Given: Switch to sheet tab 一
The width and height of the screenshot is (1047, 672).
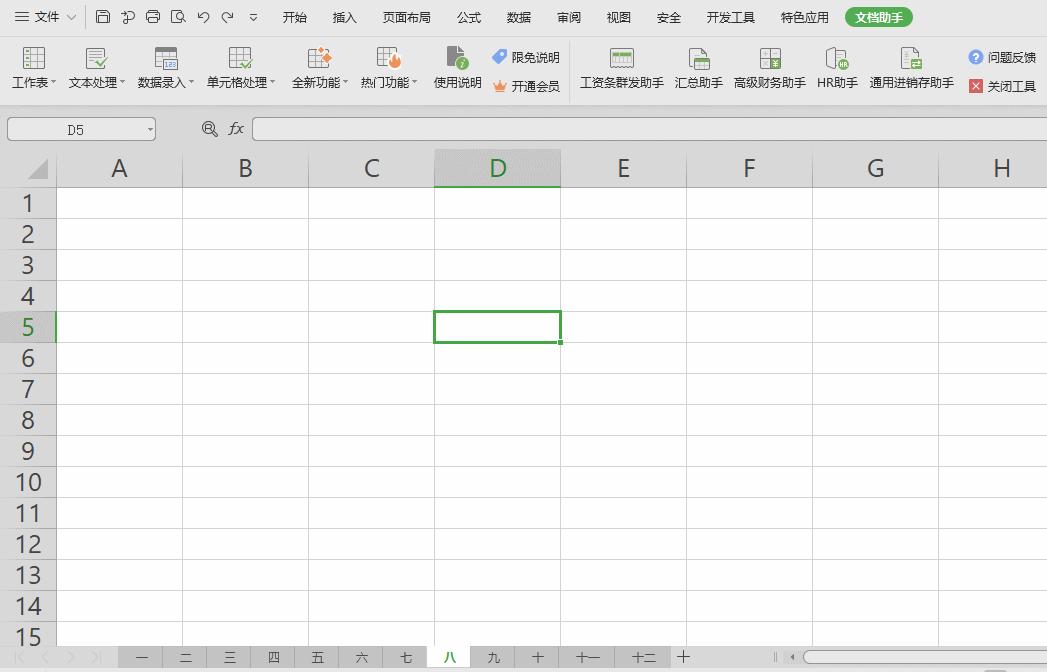Looking at the screenshot, I should [142, 657].
